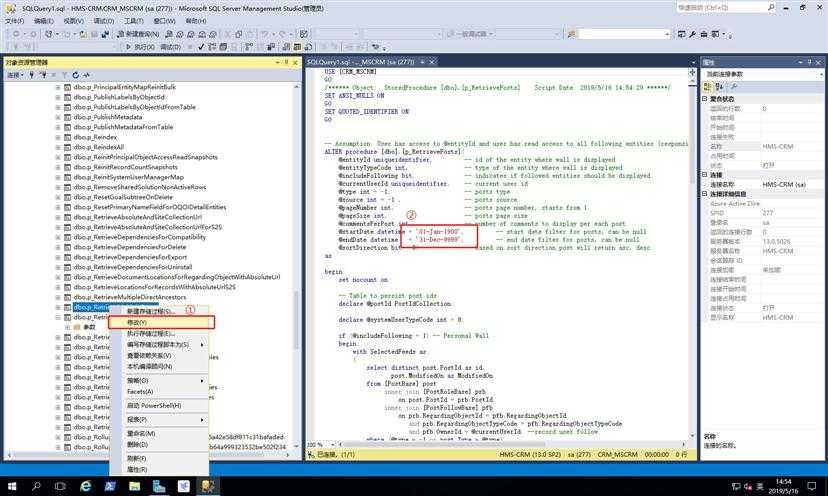The height and width of the screenshot is (496, 828).
Task: Select 删除(D) in the context menu
Action: [137, 444]
